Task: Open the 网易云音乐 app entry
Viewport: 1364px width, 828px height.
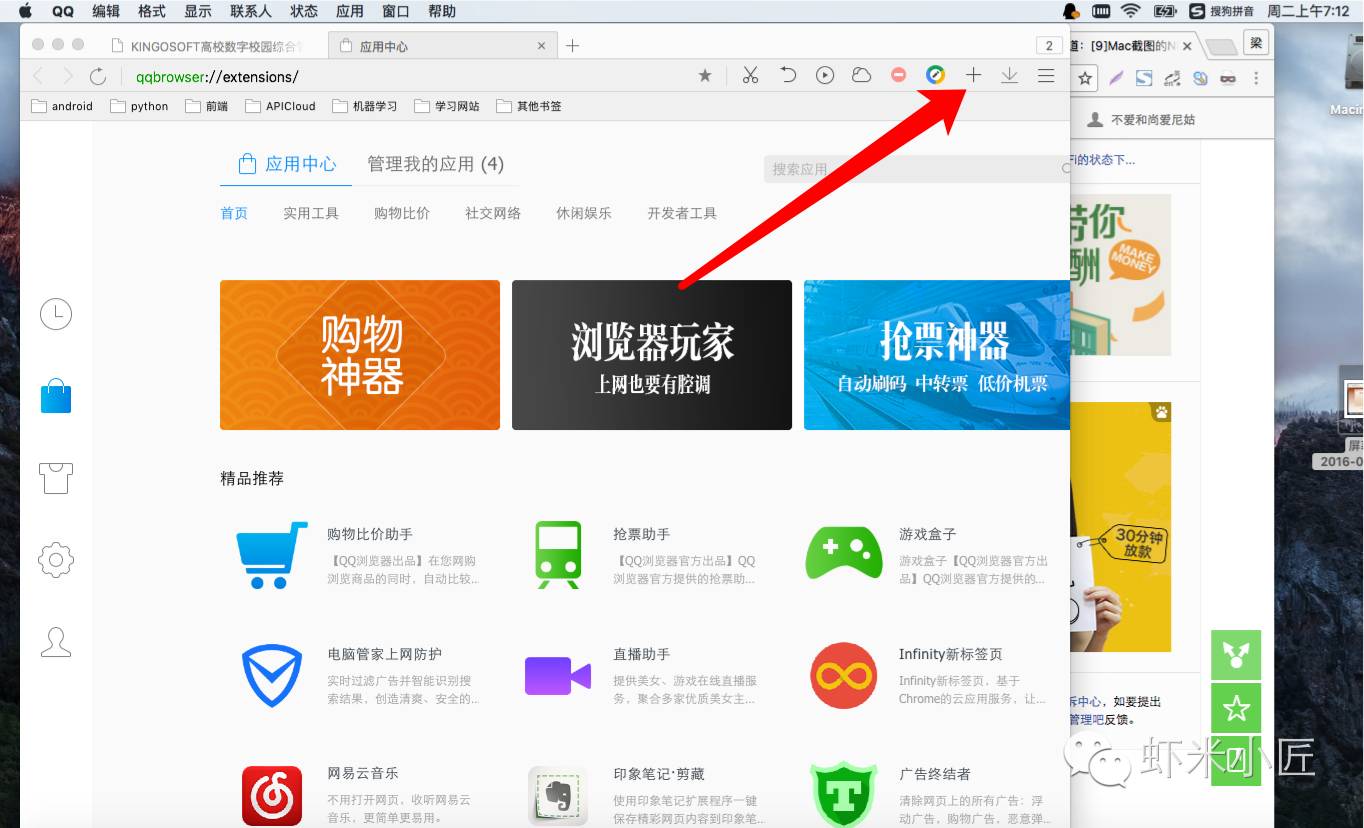Action: pyautogui.click(x=362, y=774)
